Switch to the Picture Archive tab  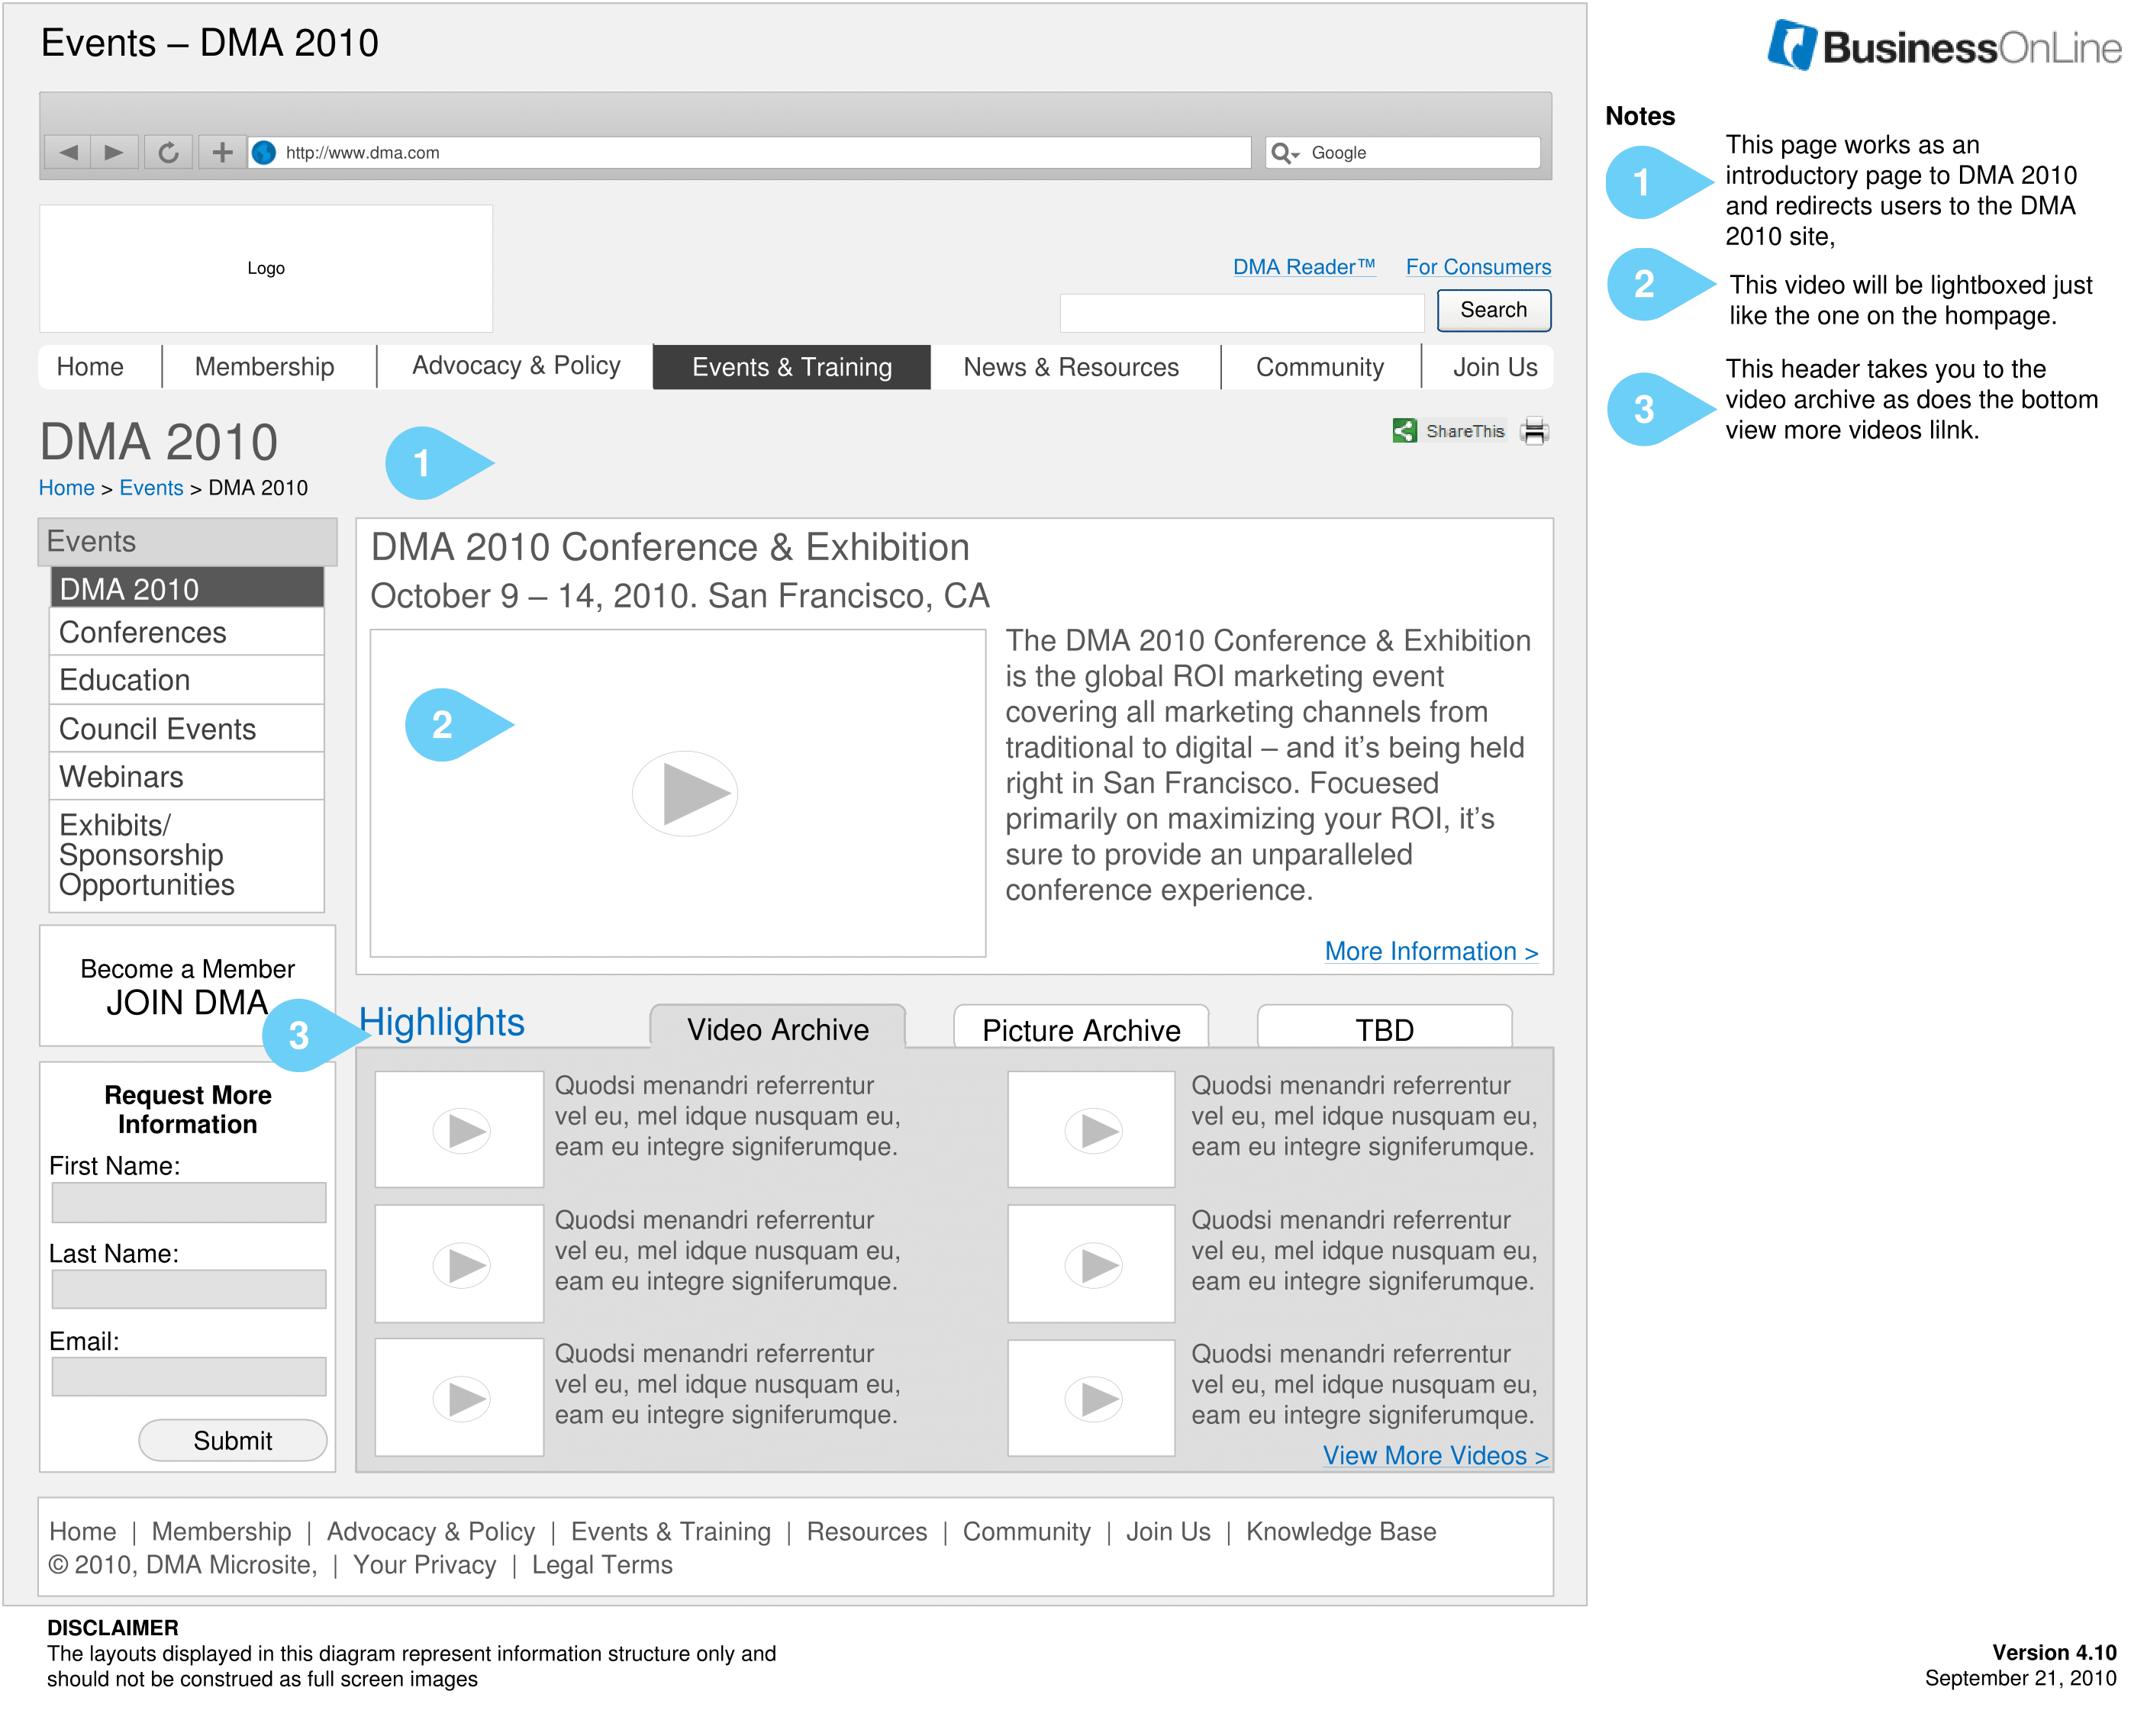[x=1081, y=1029]
